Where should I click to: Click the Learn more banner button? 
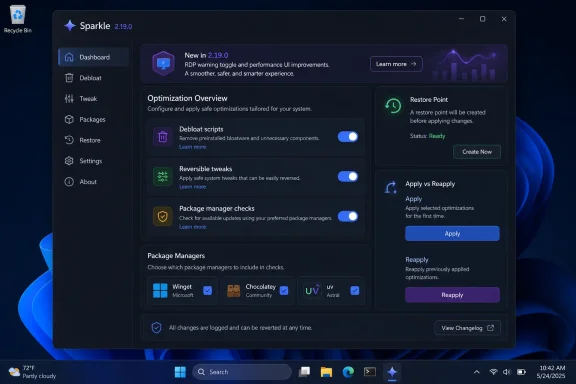pyautogui.click(x=396, y=64)
